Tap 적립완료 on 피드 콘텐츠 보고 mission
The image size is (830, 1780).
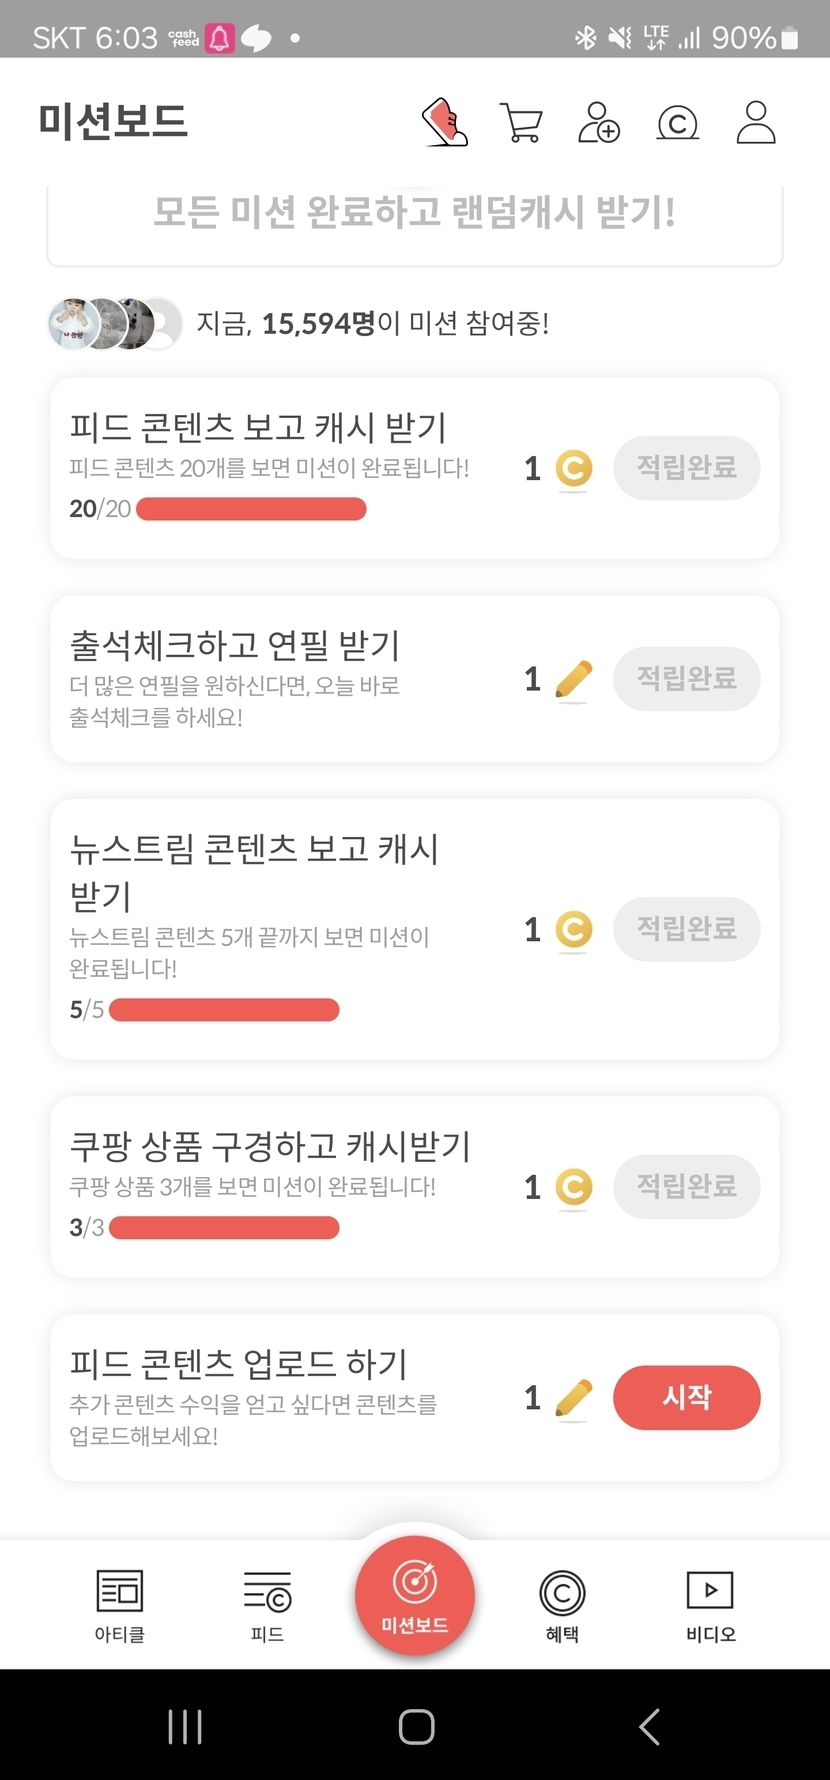coord(687,468)
